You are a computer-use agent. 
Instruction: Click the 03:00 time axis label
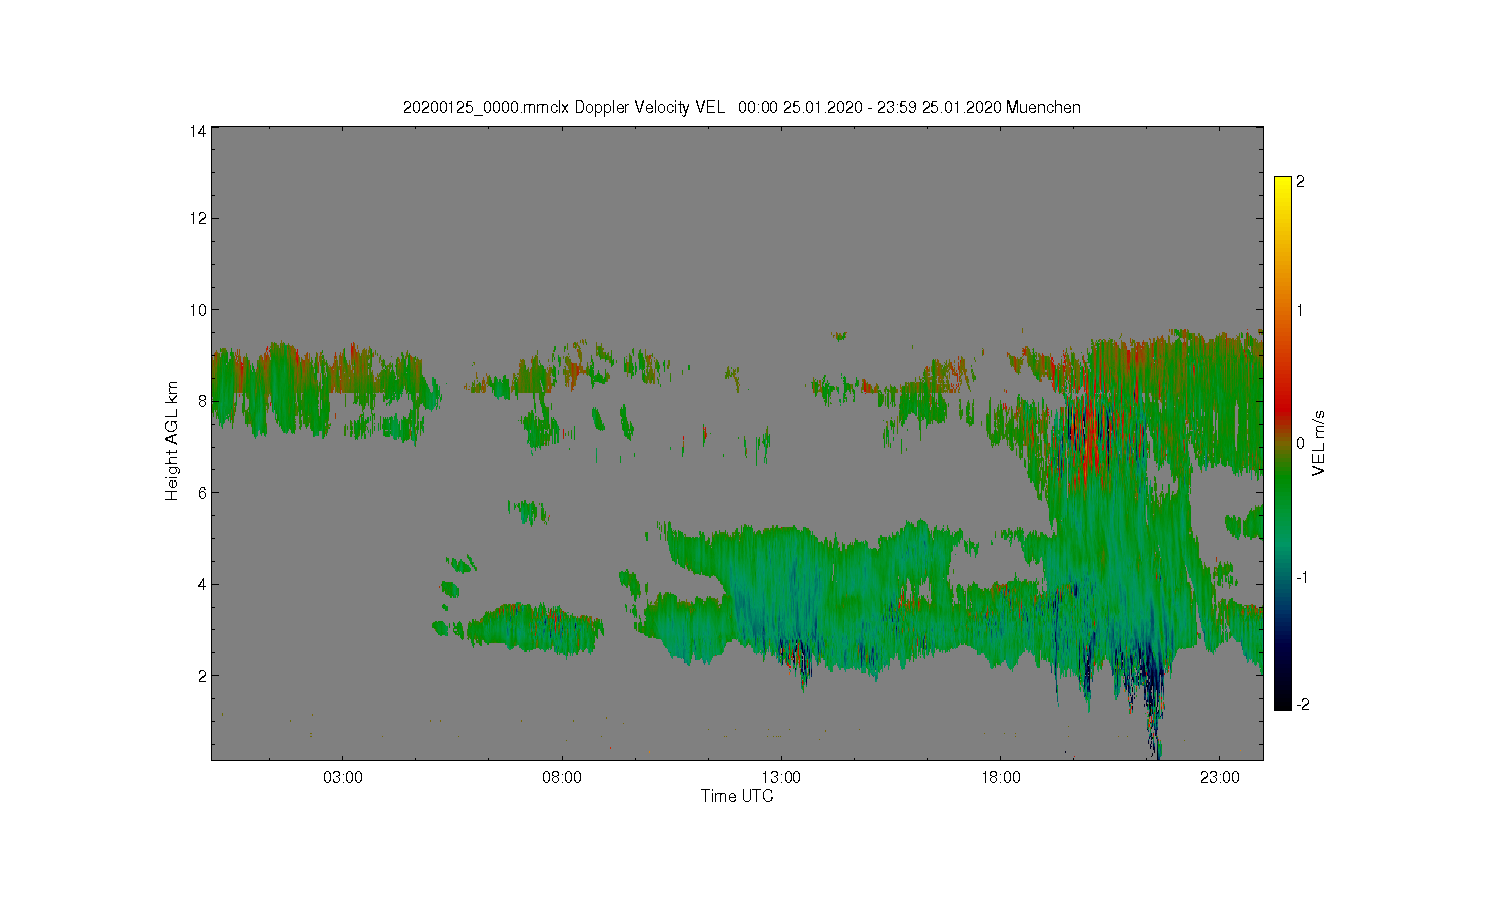click(343, 777)
